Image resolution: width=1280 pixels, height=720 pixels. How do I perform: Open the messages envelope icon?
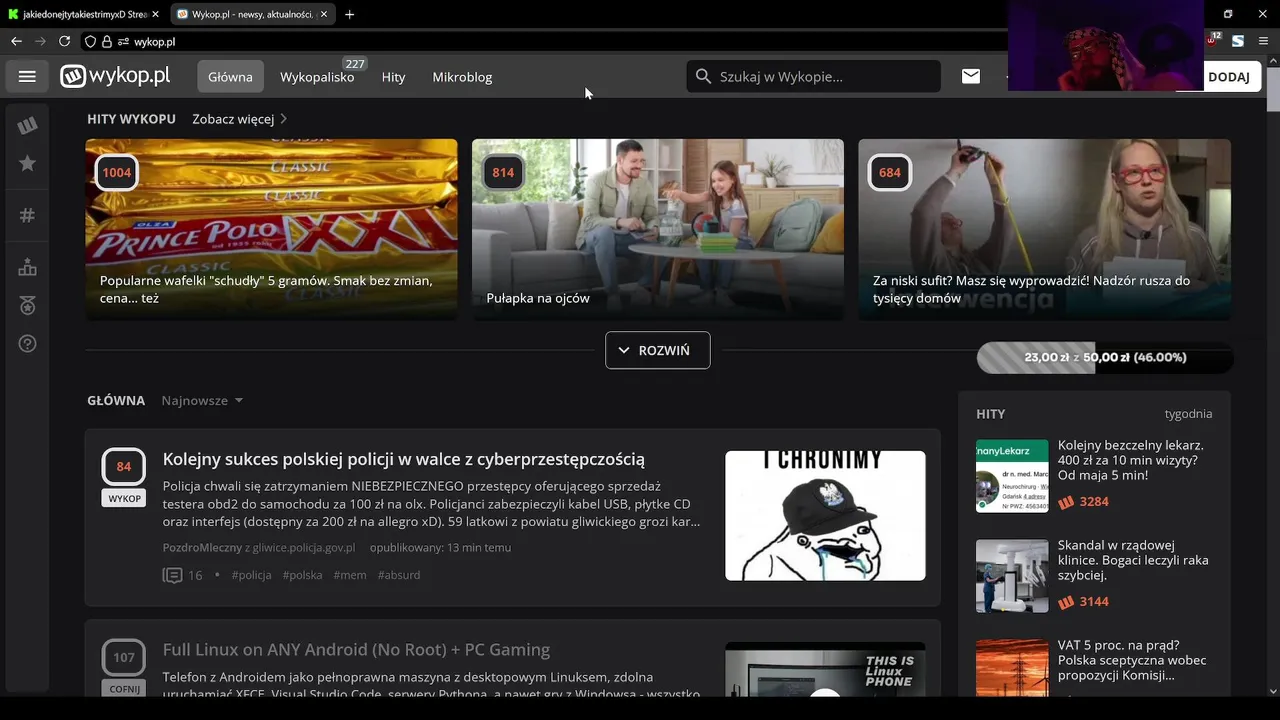click(971, 76)
